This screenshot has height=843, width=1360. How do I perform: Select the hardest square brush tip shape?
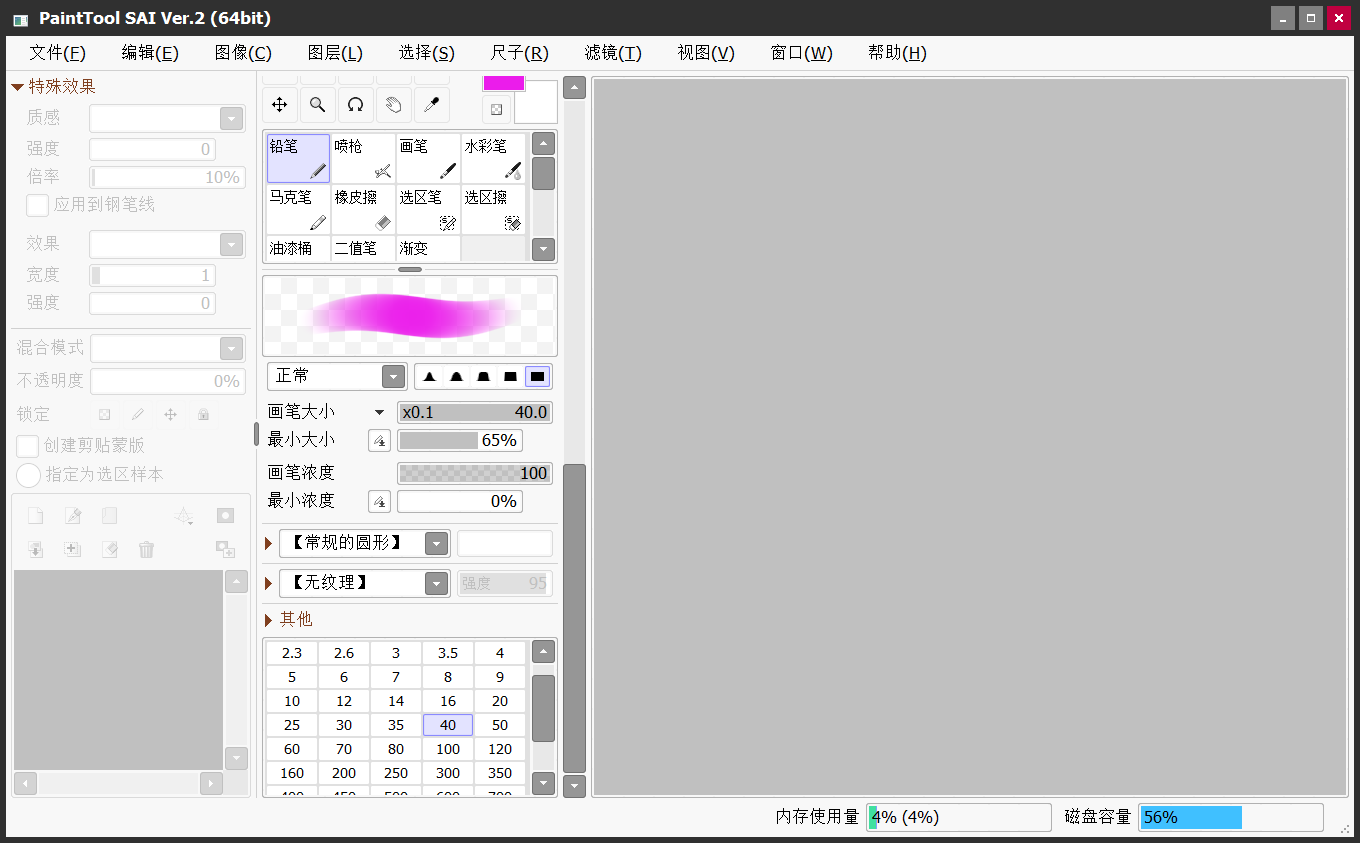click(537, 376)
